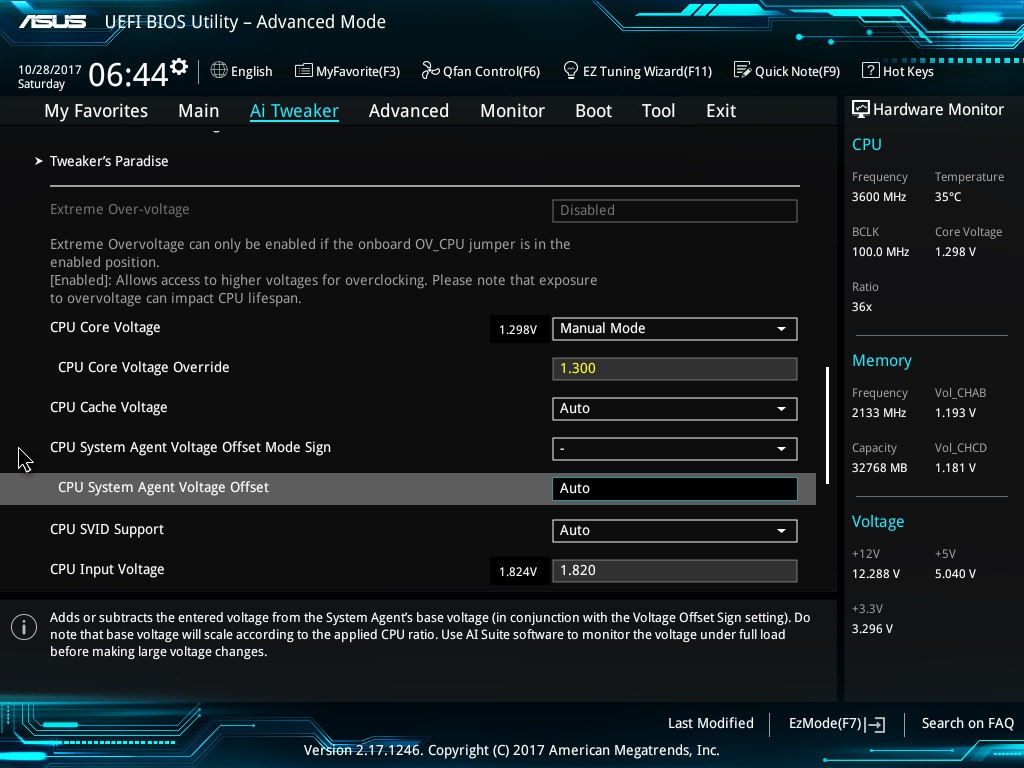Open the Exit tab
1024x768 pixels.
(x=721, y=110)
